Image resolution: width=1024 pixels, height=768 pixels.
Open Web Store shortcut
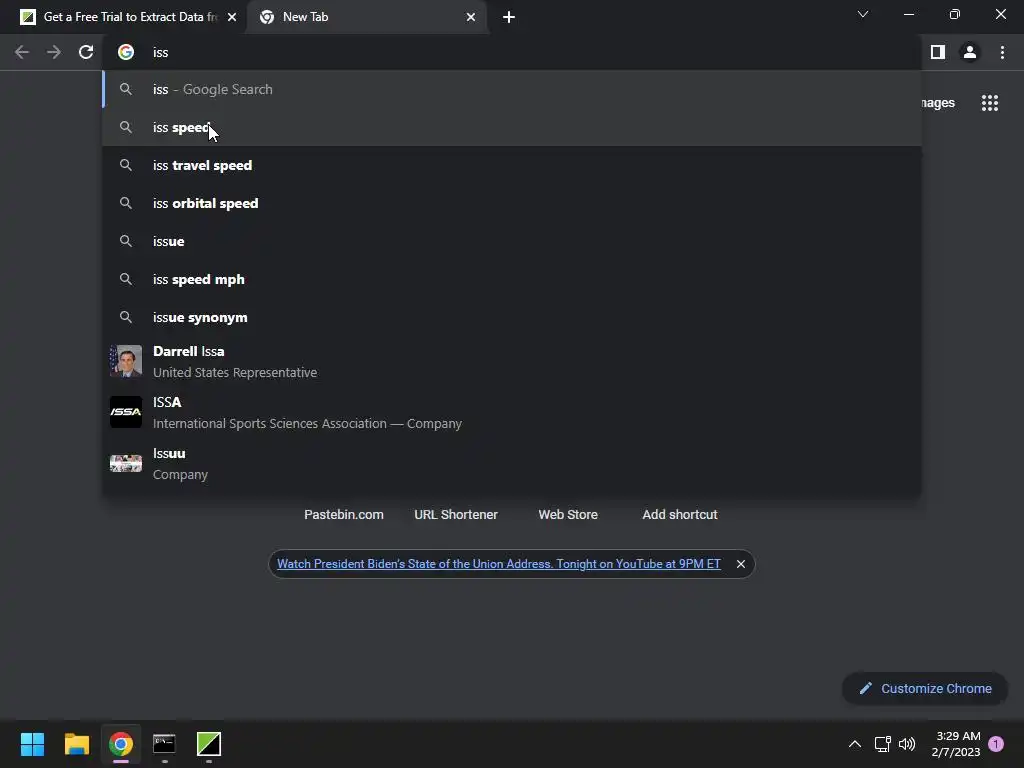(568, 515)
